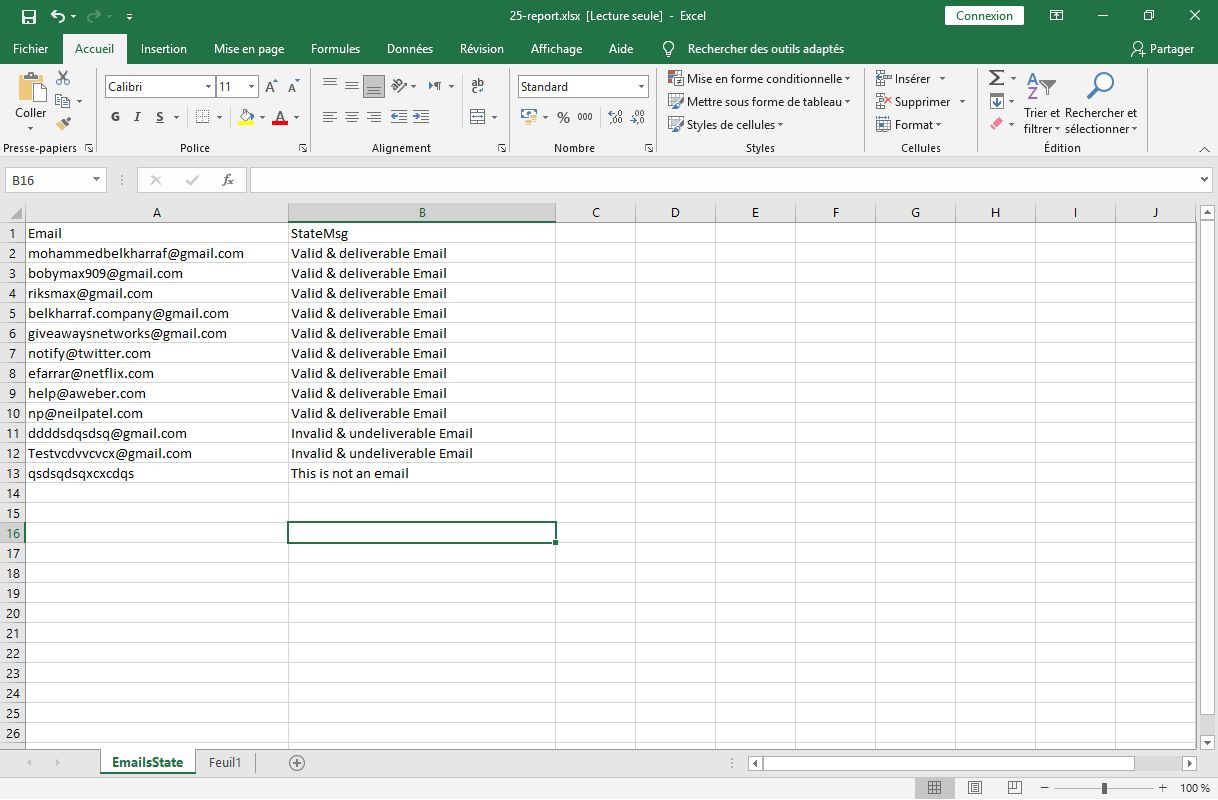Image resolution: width=1218 pixels, height=800 pixels.
Task: Click the Cut scissors icon
Action: 63,78
